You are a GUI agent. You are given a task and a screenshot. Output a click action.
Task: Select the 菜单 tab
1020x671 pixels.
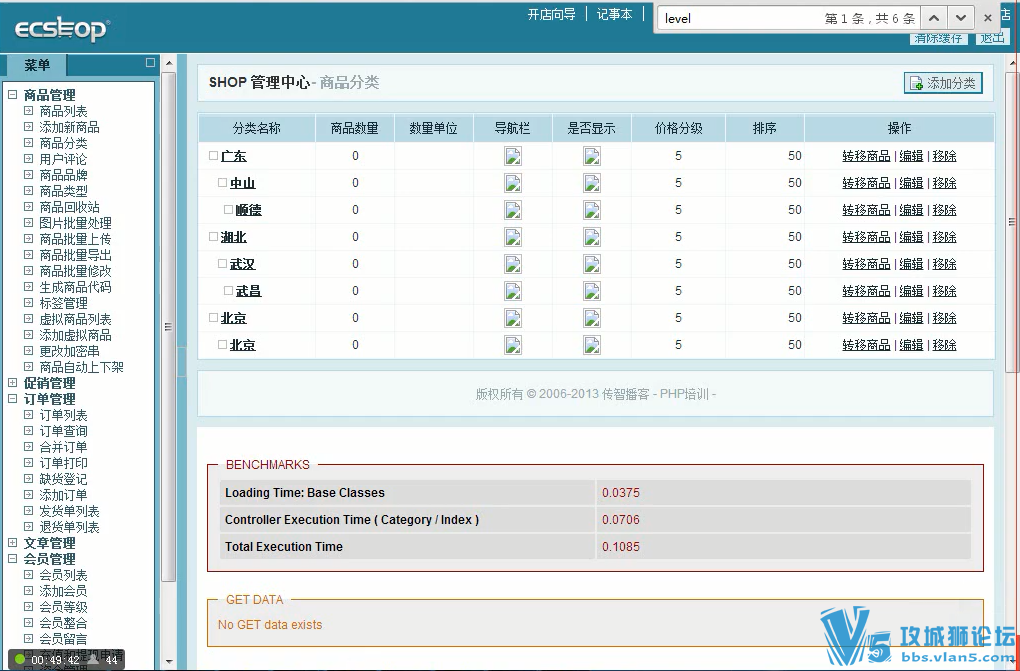tap(36, 65)
